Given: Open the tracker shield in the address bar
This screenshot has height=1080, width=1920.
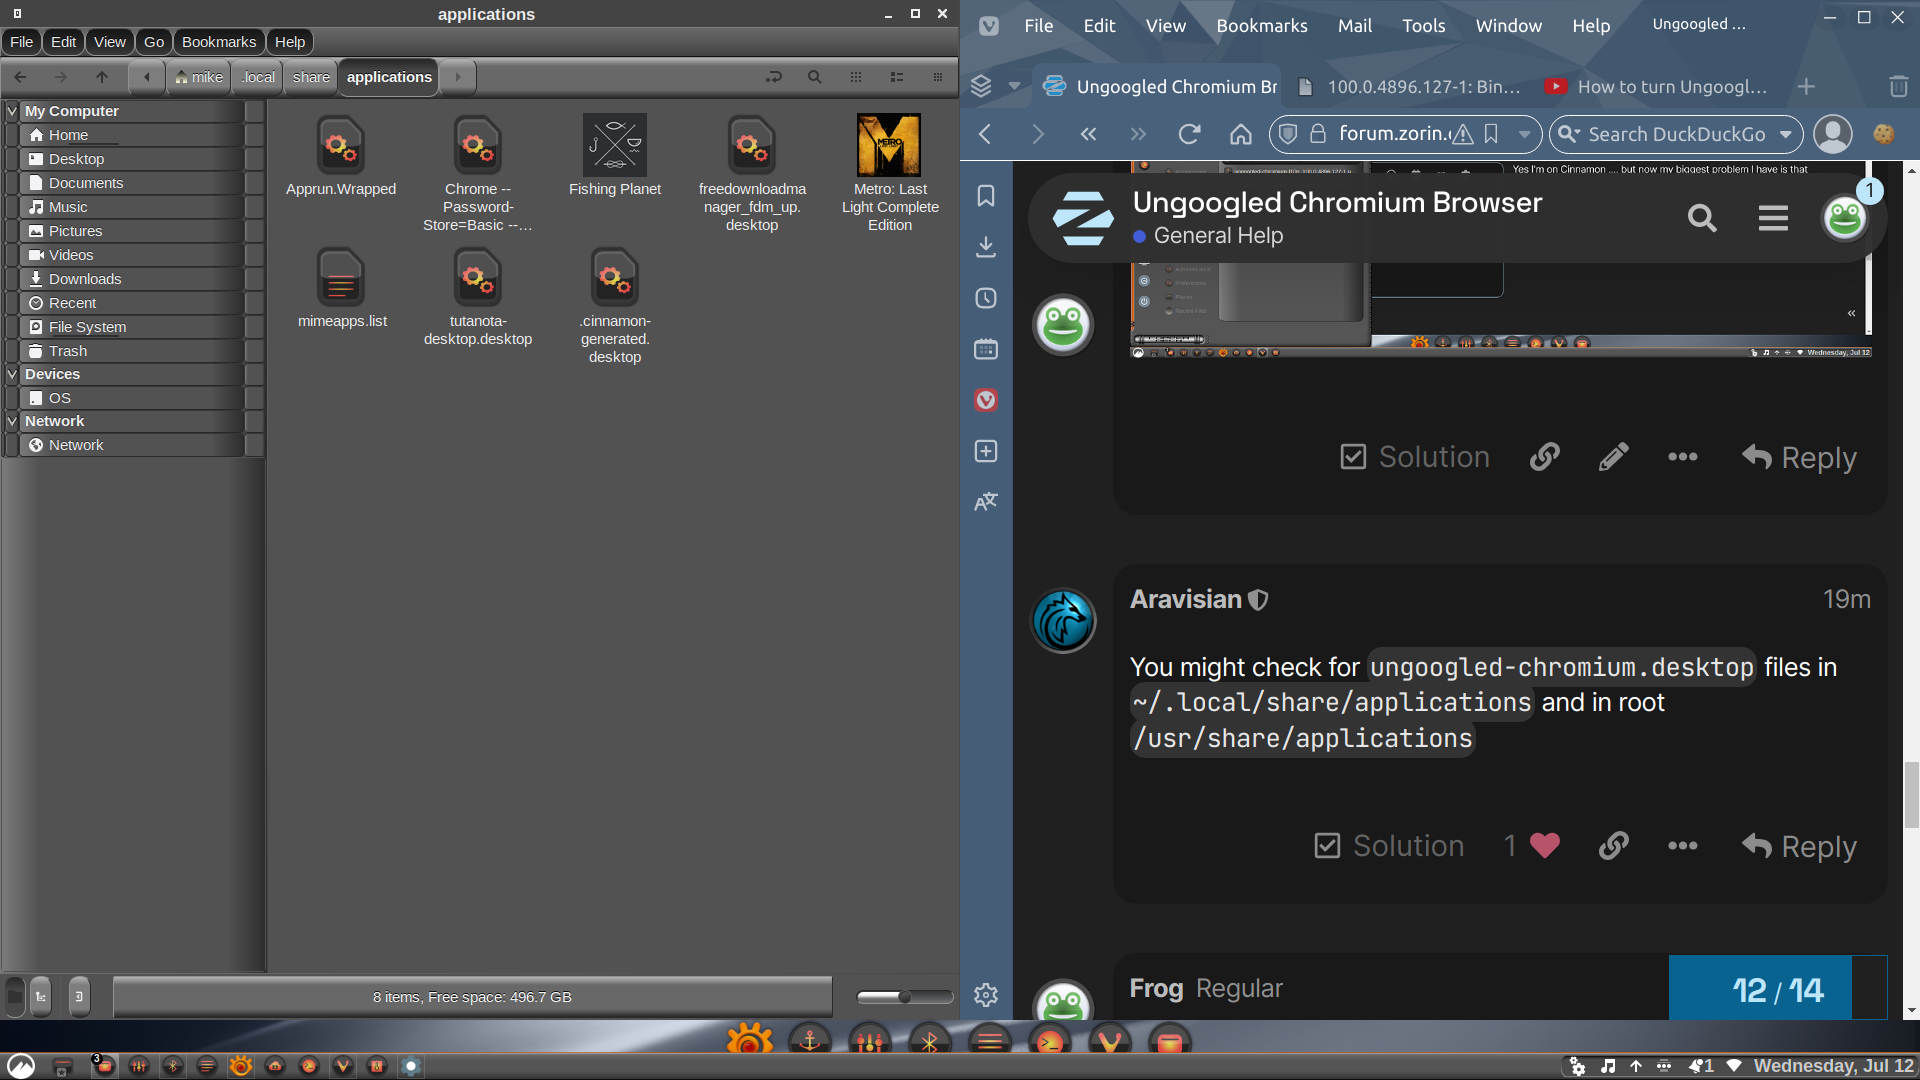Looking at the screenshot, I should (1289, 134).
